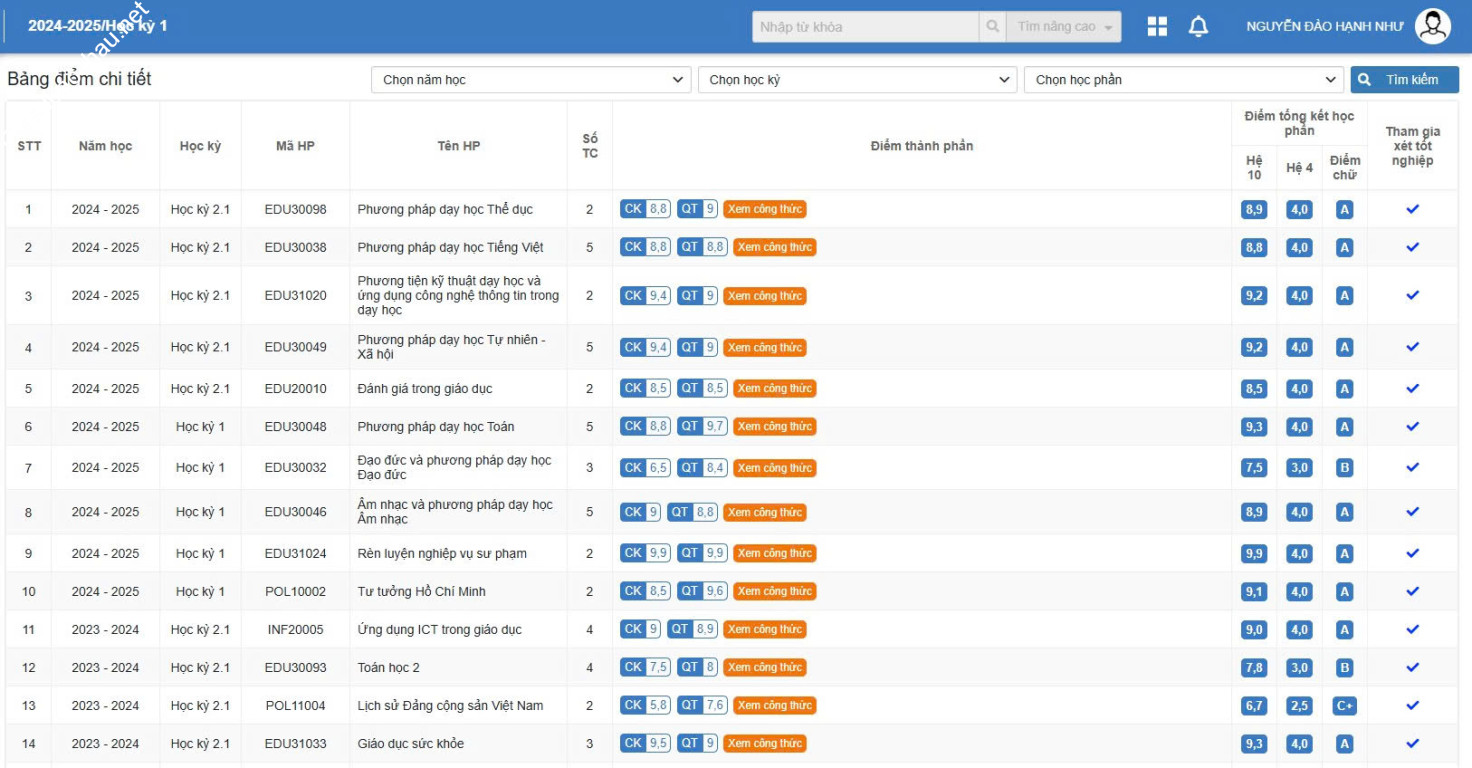Open the apps grid menu icon
This screenshot has height=768, width=1472.
click(x=1157, y=27)
